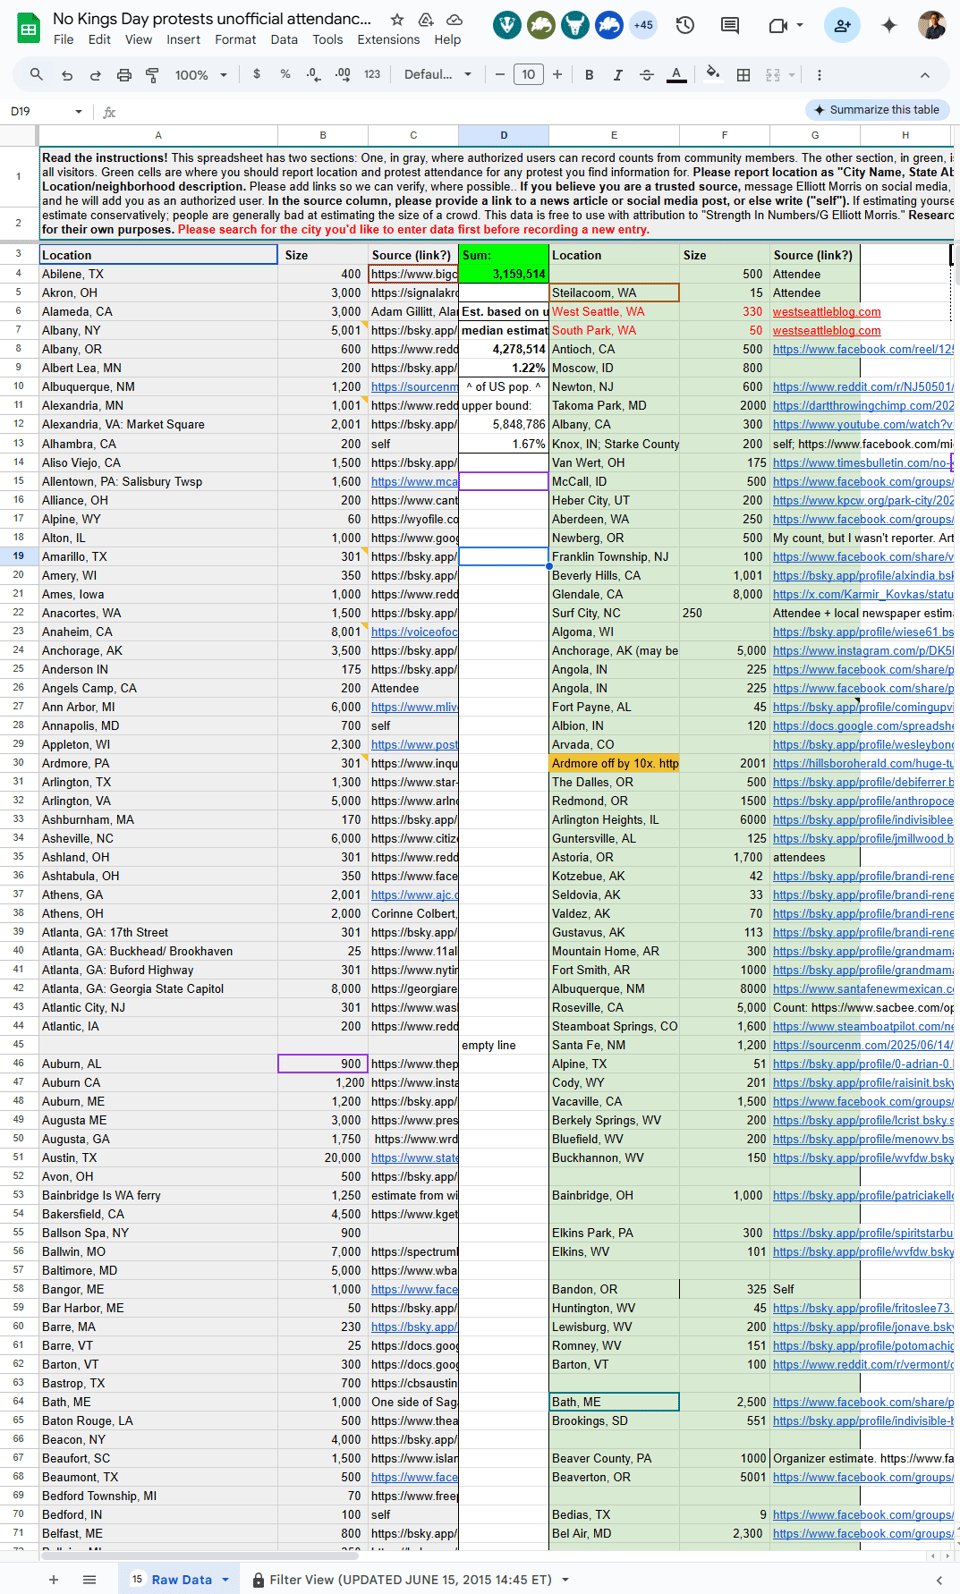Open the Gemini sparkle icon

coord(888,25)
